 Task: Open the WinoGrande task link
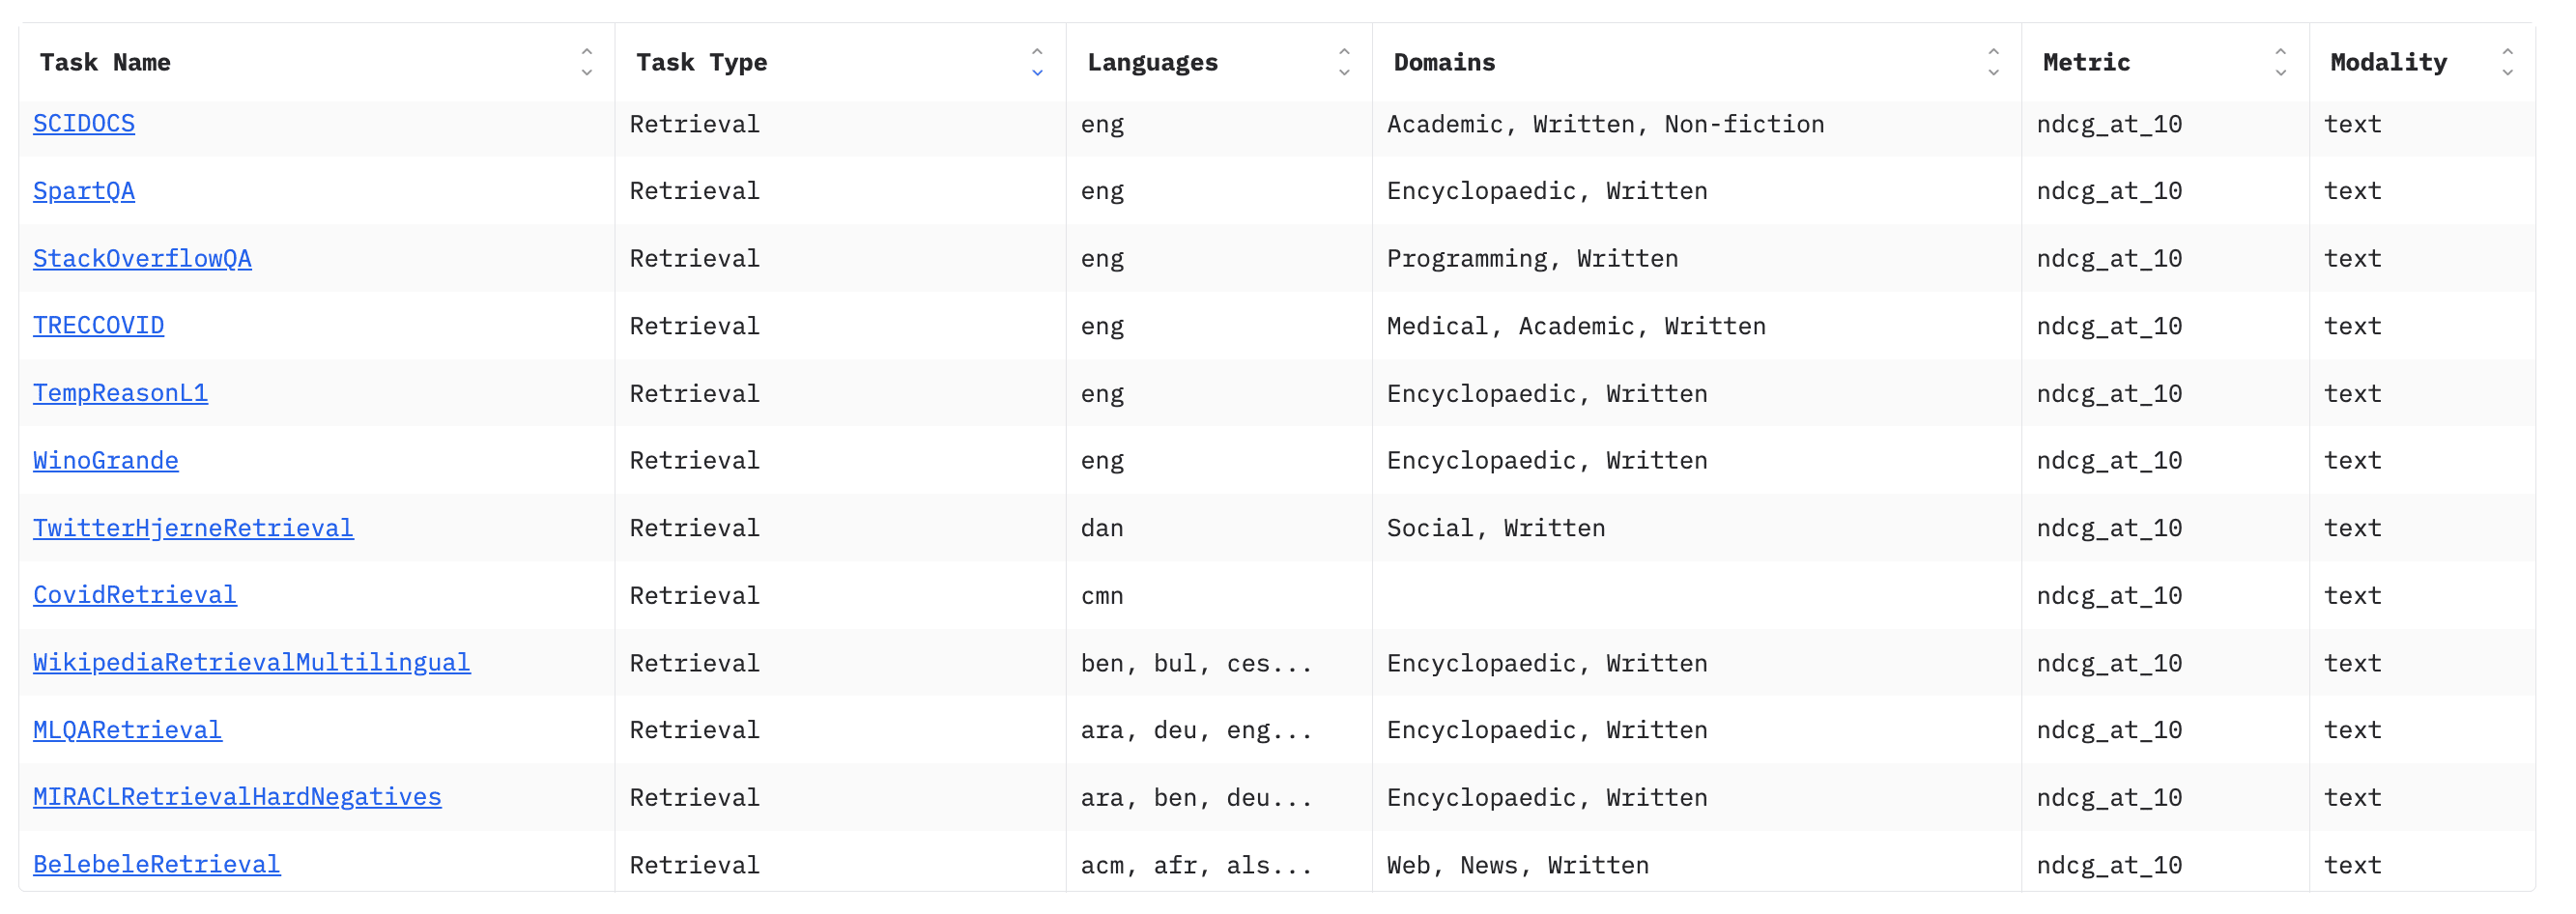pyautogui.click(x=106, y=461)
